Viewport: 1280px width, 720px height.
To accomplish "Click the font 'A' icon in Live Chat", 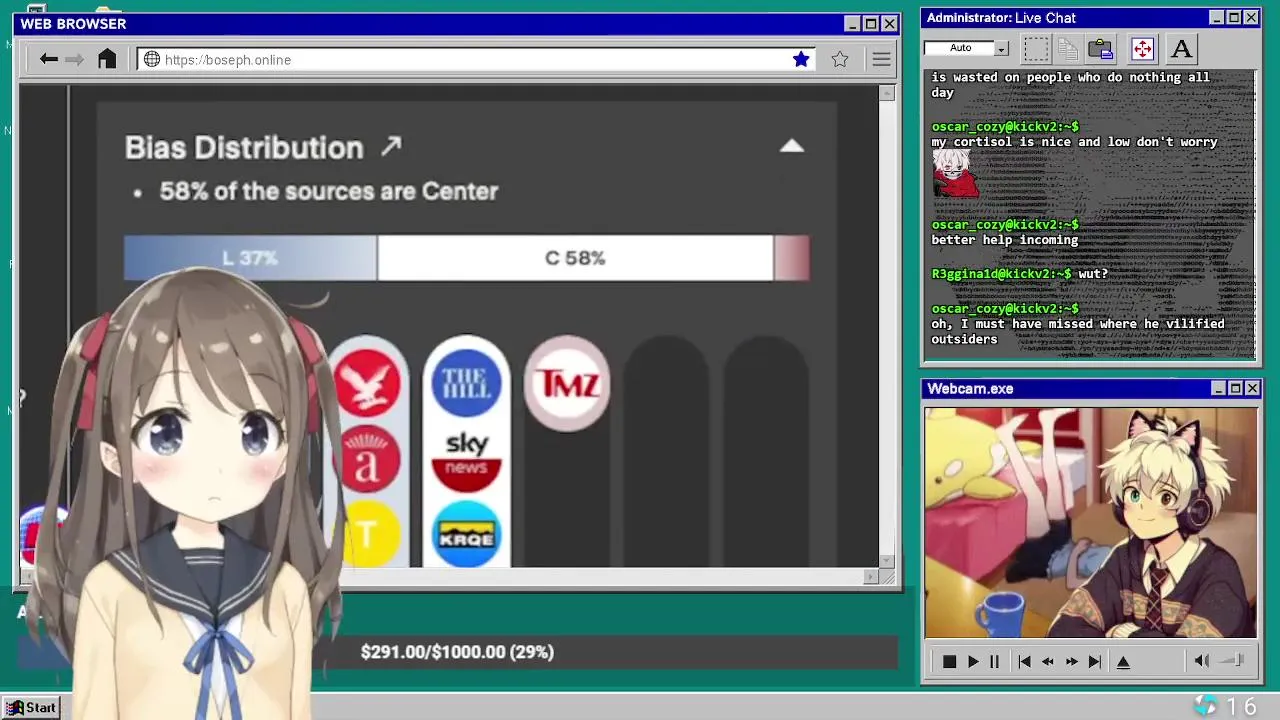I will click(x=1181, y=48).
